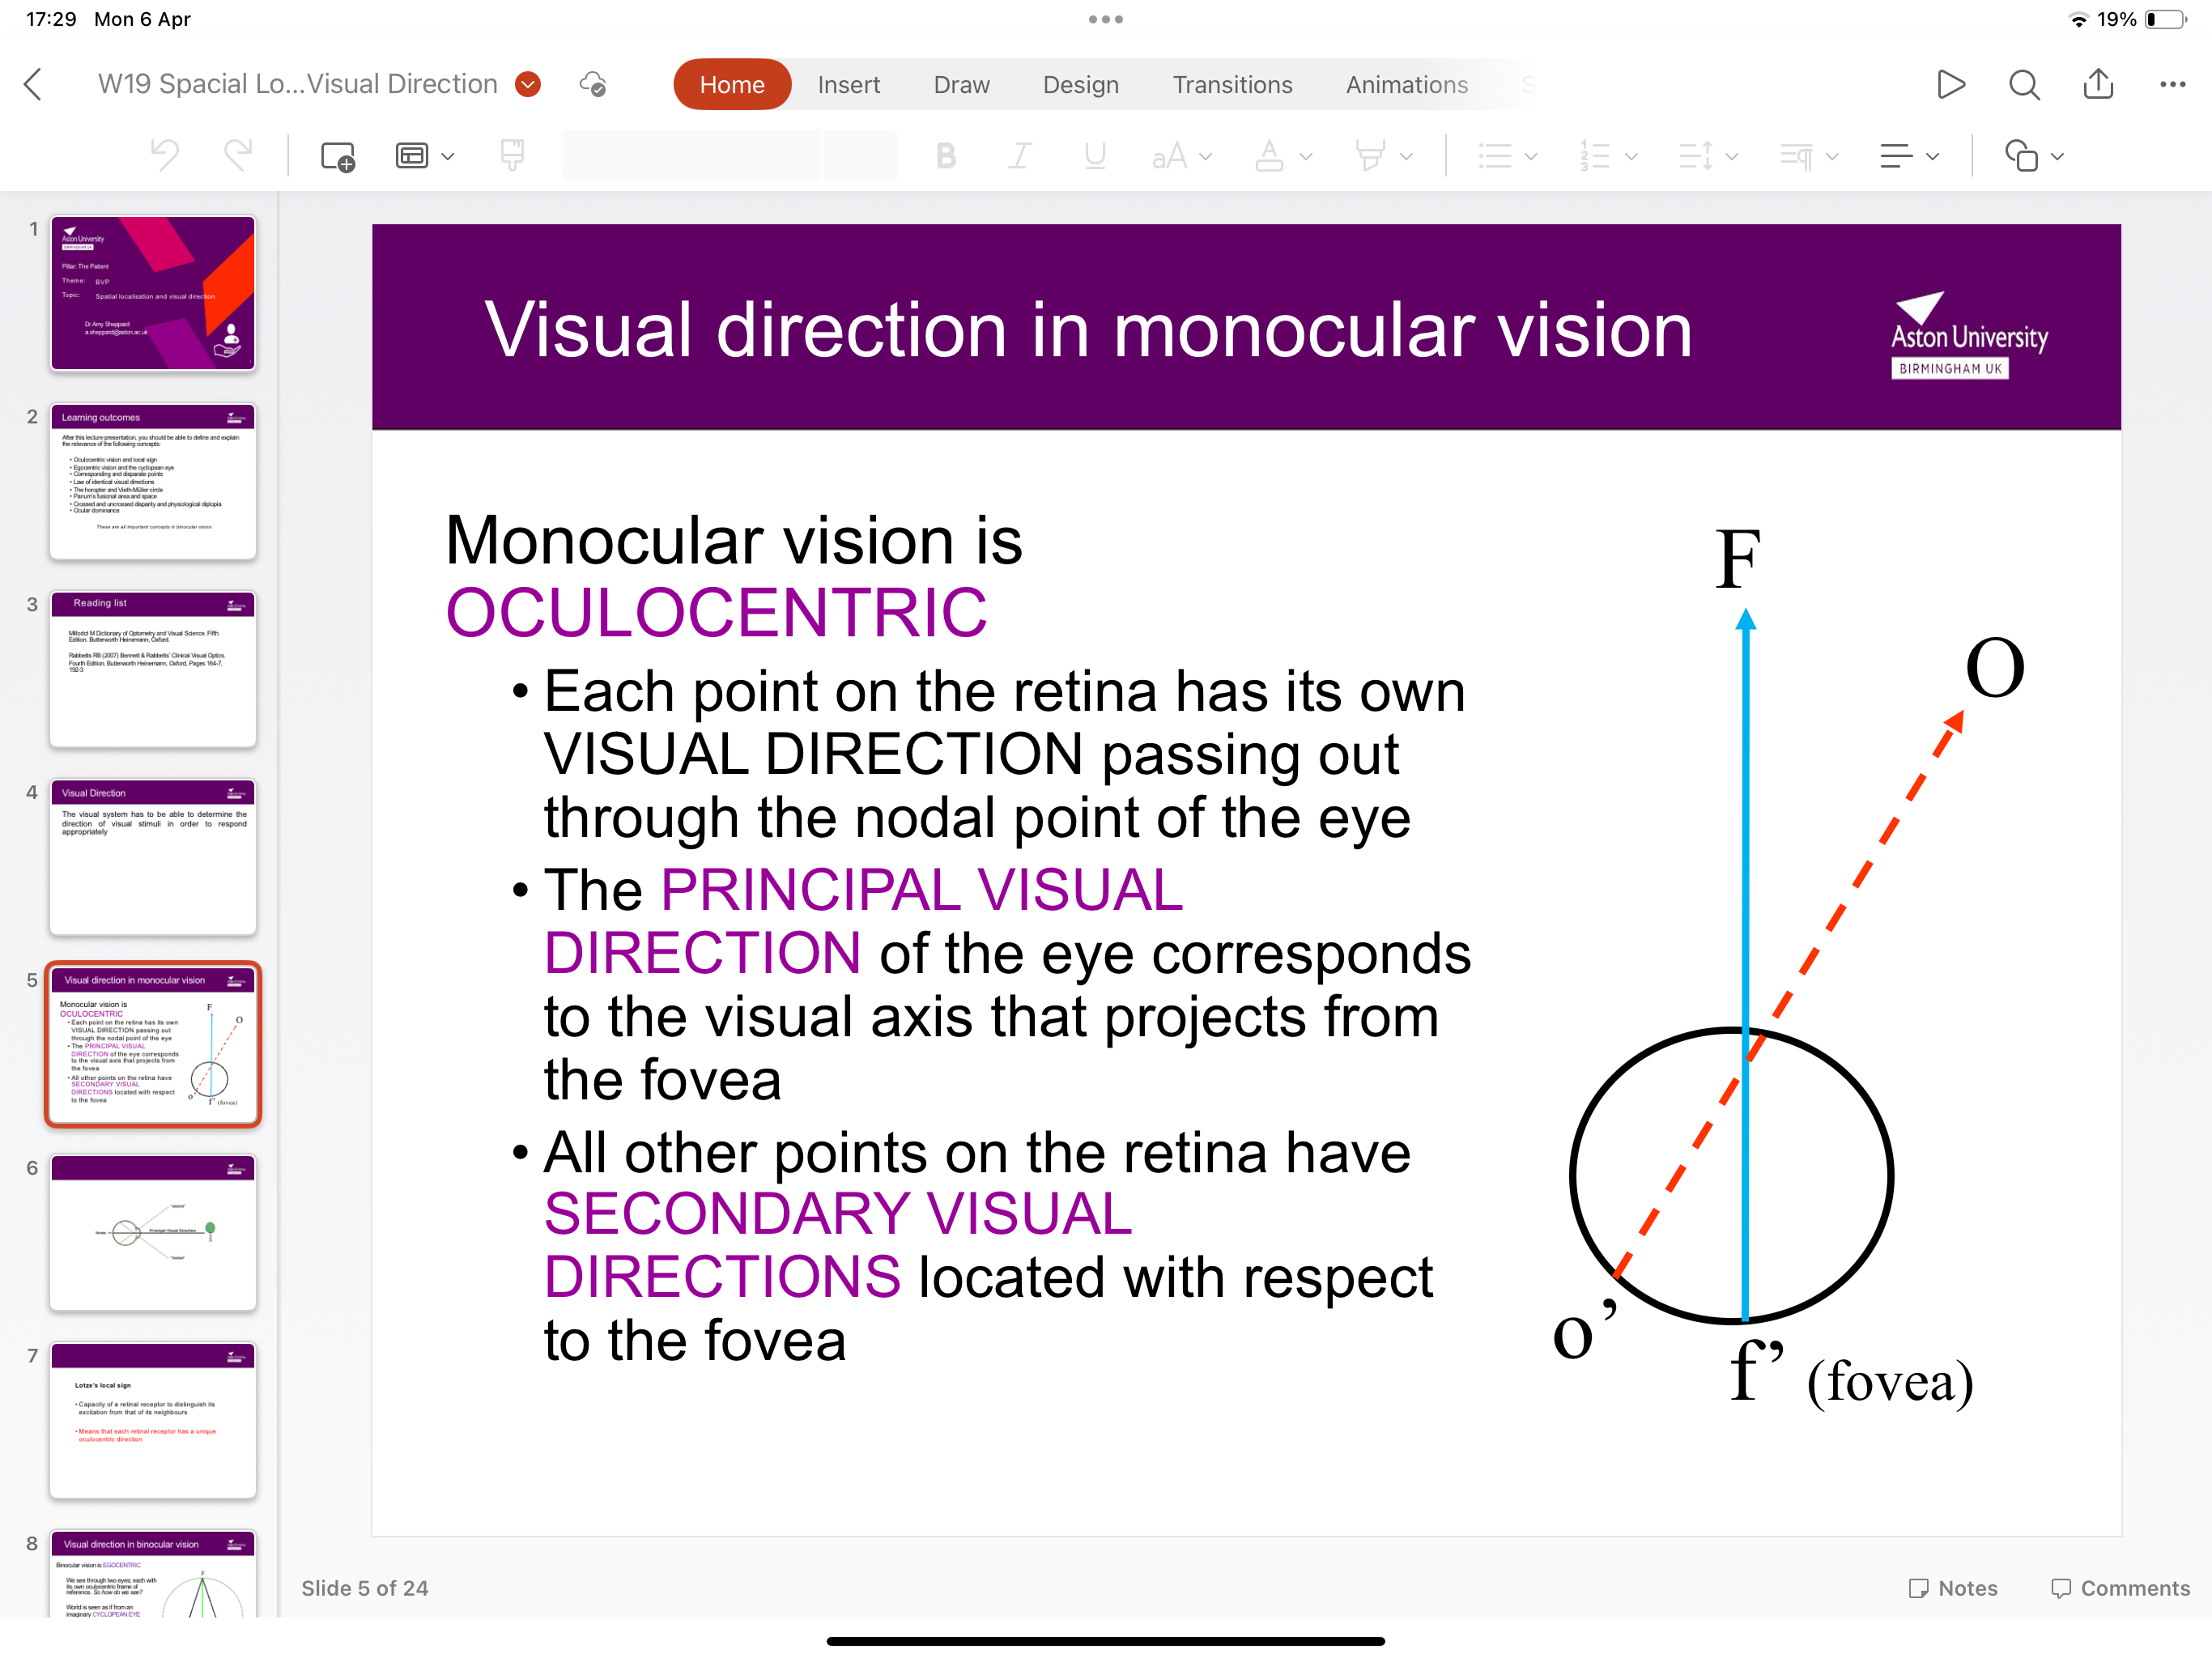Apply underline formatting
This screenshot has width=2212, height=1658.
point(1094,156)
